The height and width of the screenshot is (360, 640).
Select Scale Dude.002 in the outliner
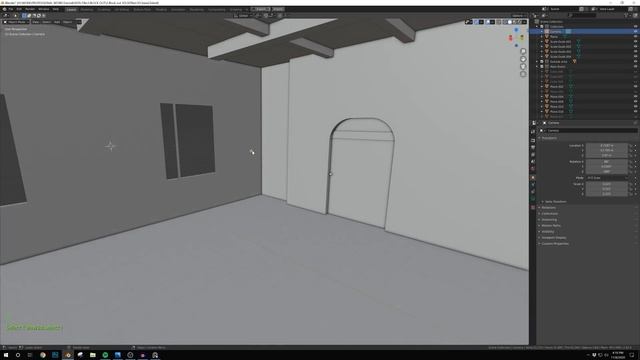[x=560, y=47]
